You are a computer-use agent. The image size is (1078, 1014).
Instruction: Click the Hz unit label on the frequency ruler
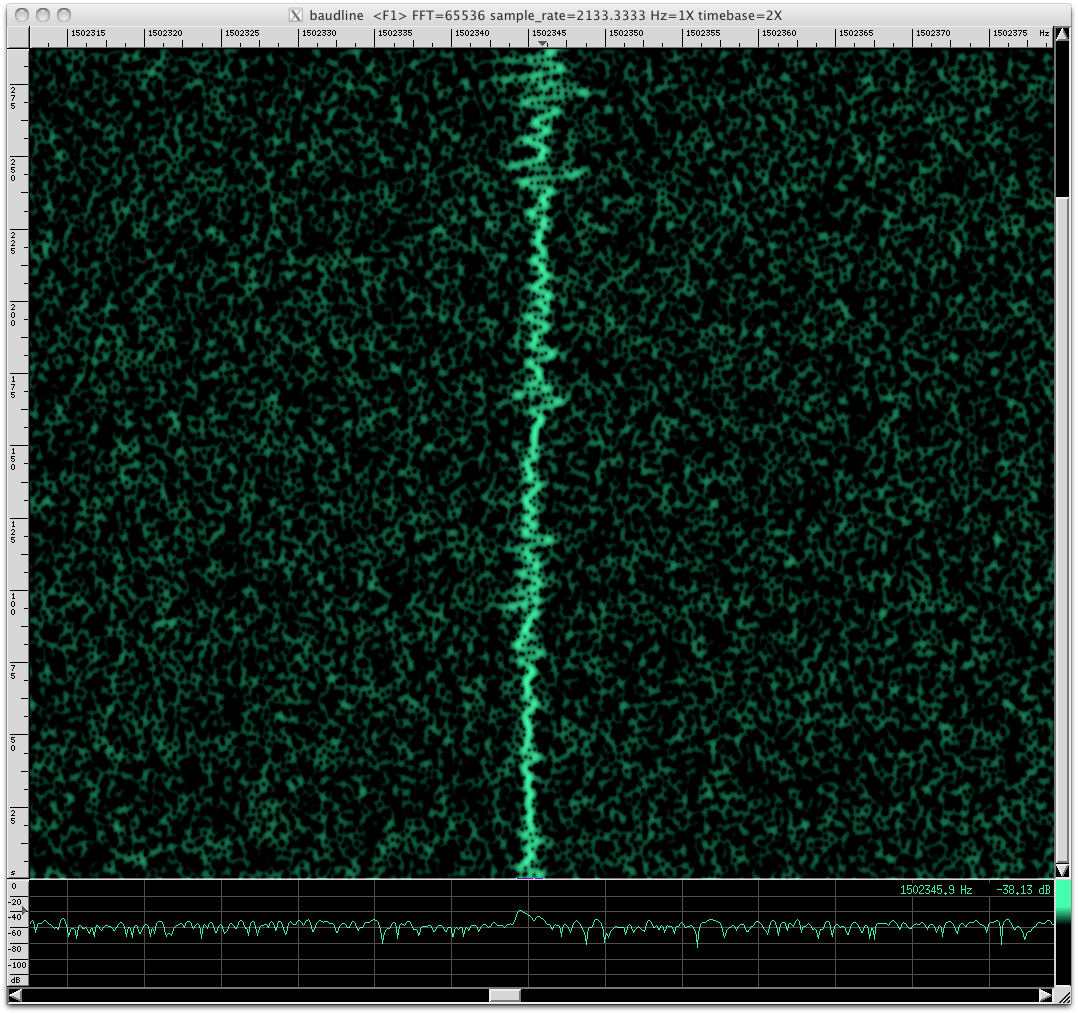(x=1046, y=33)
